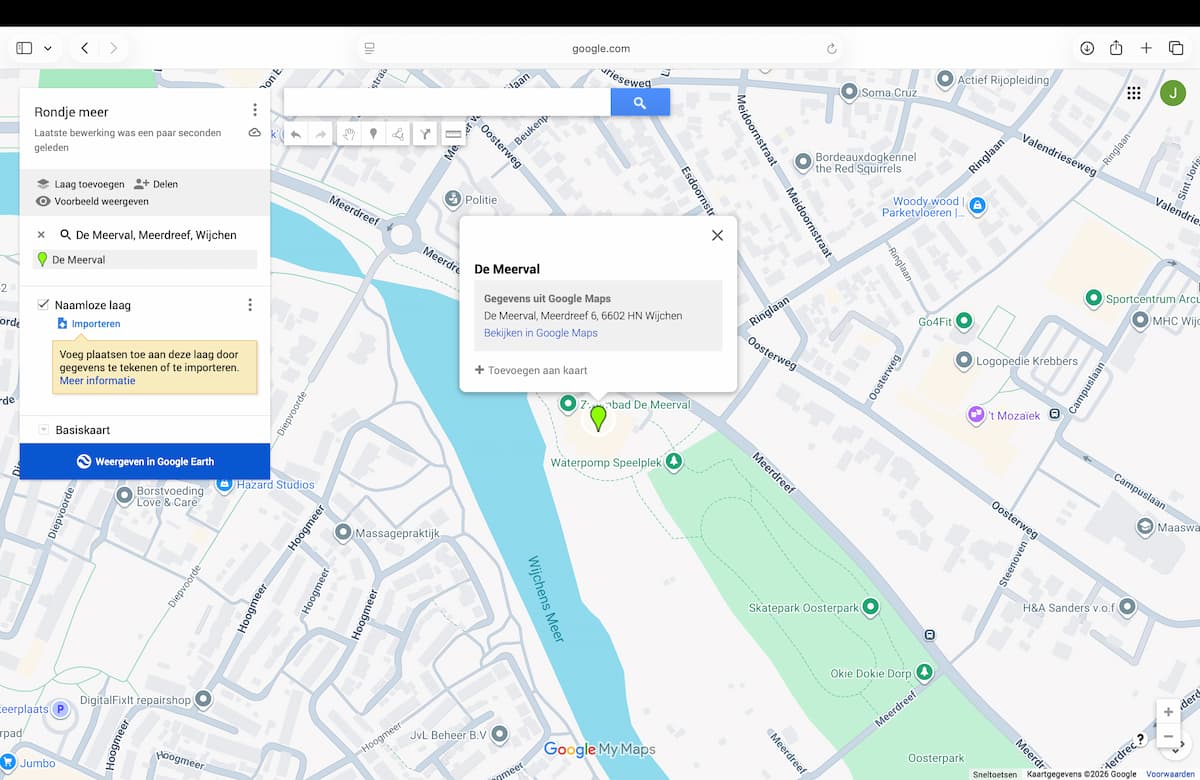Screen dimensions: 1200x780
Task: Zoom in with the plus button
Action: [x=1168, y=712]
